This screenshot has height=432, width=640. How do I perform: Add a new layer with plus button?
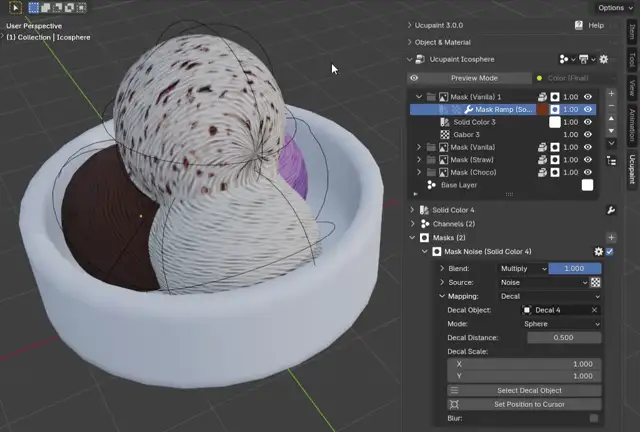611,94
